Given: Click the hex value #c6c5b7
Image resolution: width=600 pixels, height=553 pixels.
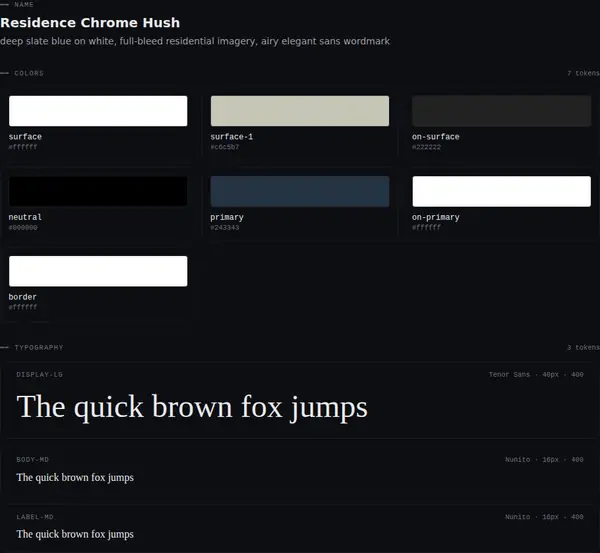Looking at the screenshot, I should click(x=225, y=147).
